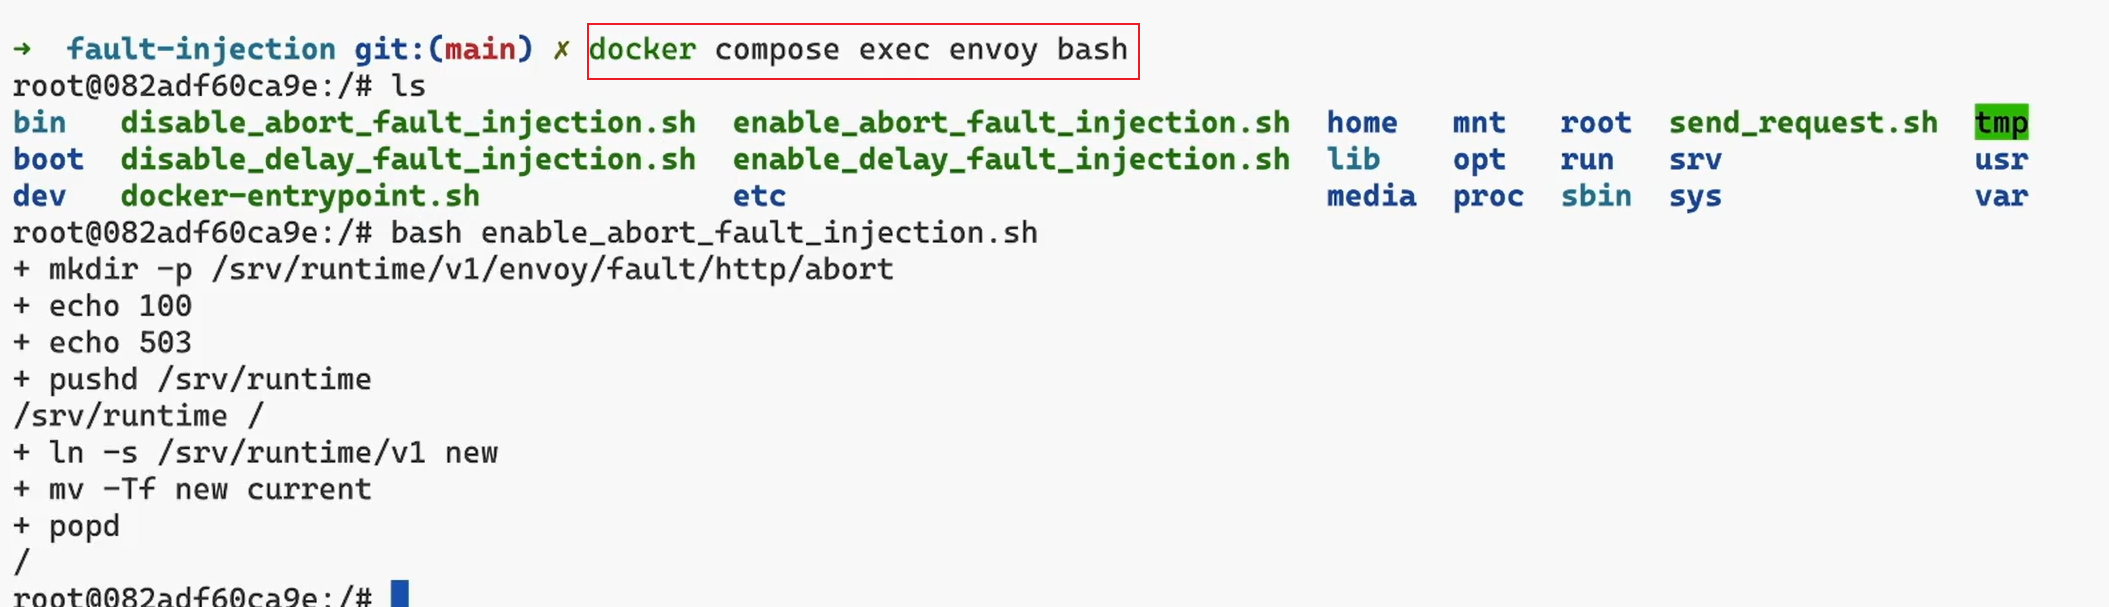Image resolution: width=2109 pixels, height=607 pixels.
Task: Click the bash enable_abort_fault_injection.sh command line
Action: (x=714, y=233)
